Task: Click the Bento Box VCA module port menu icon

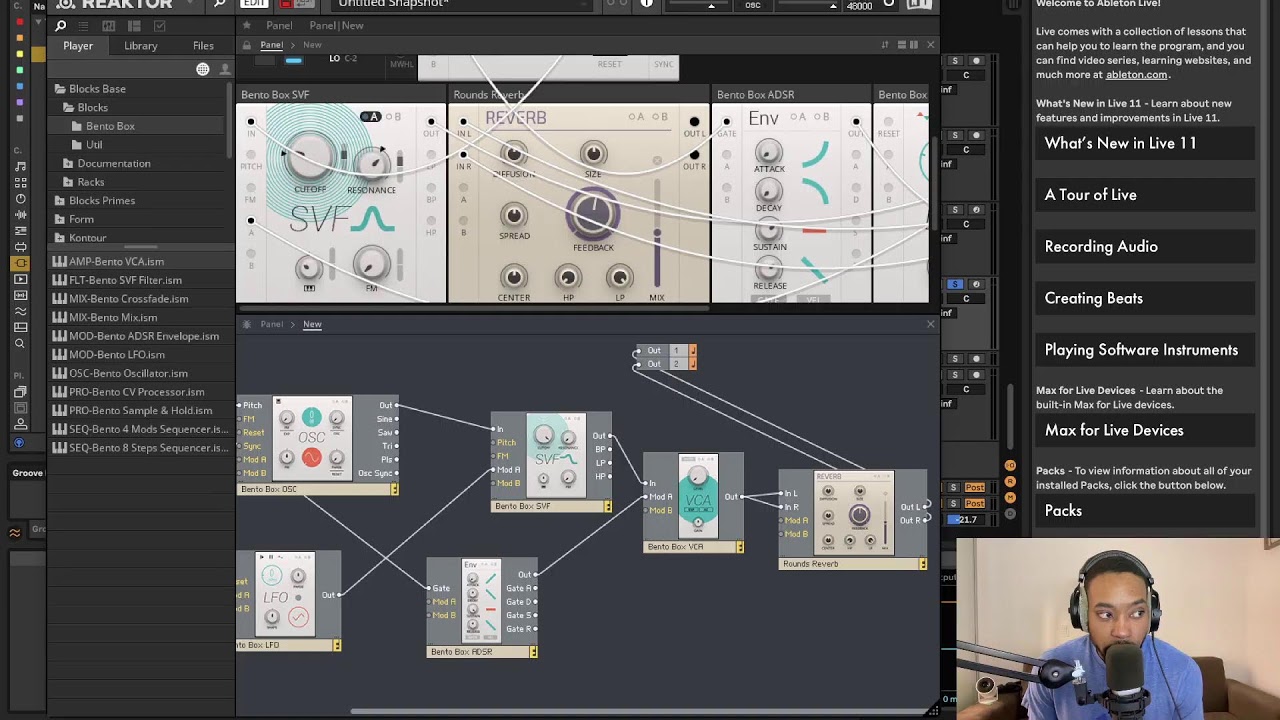Action: click(x=739, y=547)
